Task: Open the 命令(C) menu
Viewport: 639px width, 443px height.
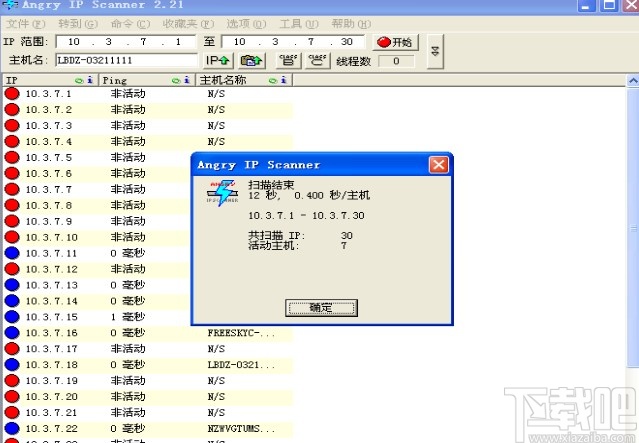Action: pos(130,24)
